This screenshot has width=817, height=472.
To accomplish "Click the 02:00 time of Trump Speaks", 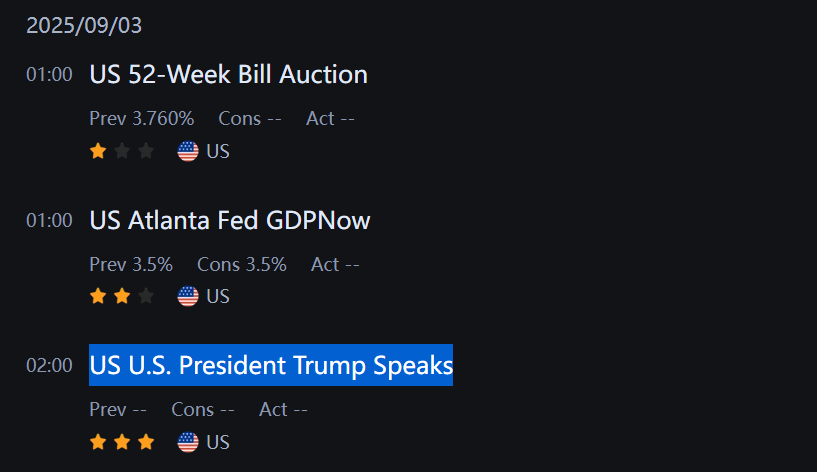I will pyautogui.click(x=49, y=366).
